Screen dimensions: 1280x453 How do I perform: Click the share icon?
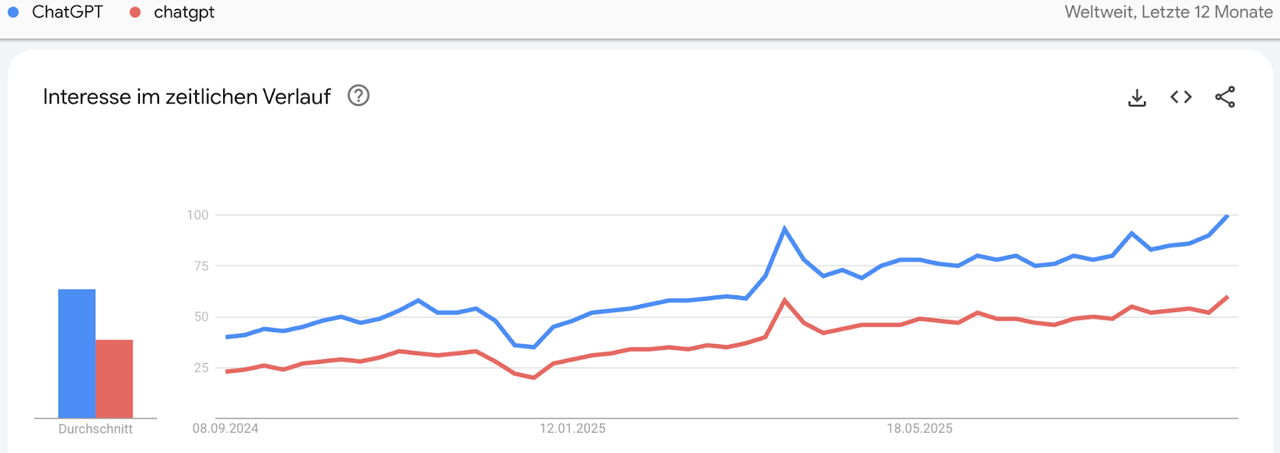1225,97
